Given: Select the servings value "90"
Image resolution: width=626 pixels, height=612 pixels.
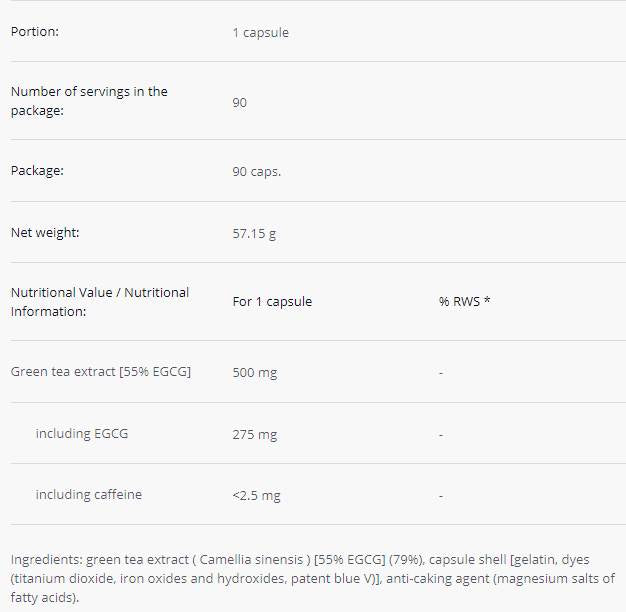Looking at the screenshot, I should [240, 102].
